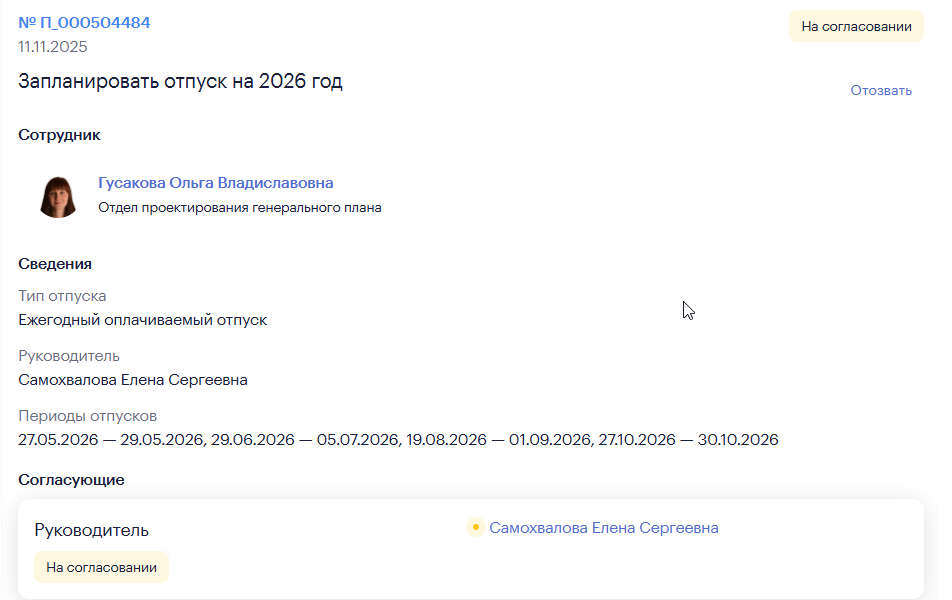The height and width of the screenshot is (600, 952).
Task: Open Гусакова Ольга Владиславовна profile link
Action: [x=216, y=183]
